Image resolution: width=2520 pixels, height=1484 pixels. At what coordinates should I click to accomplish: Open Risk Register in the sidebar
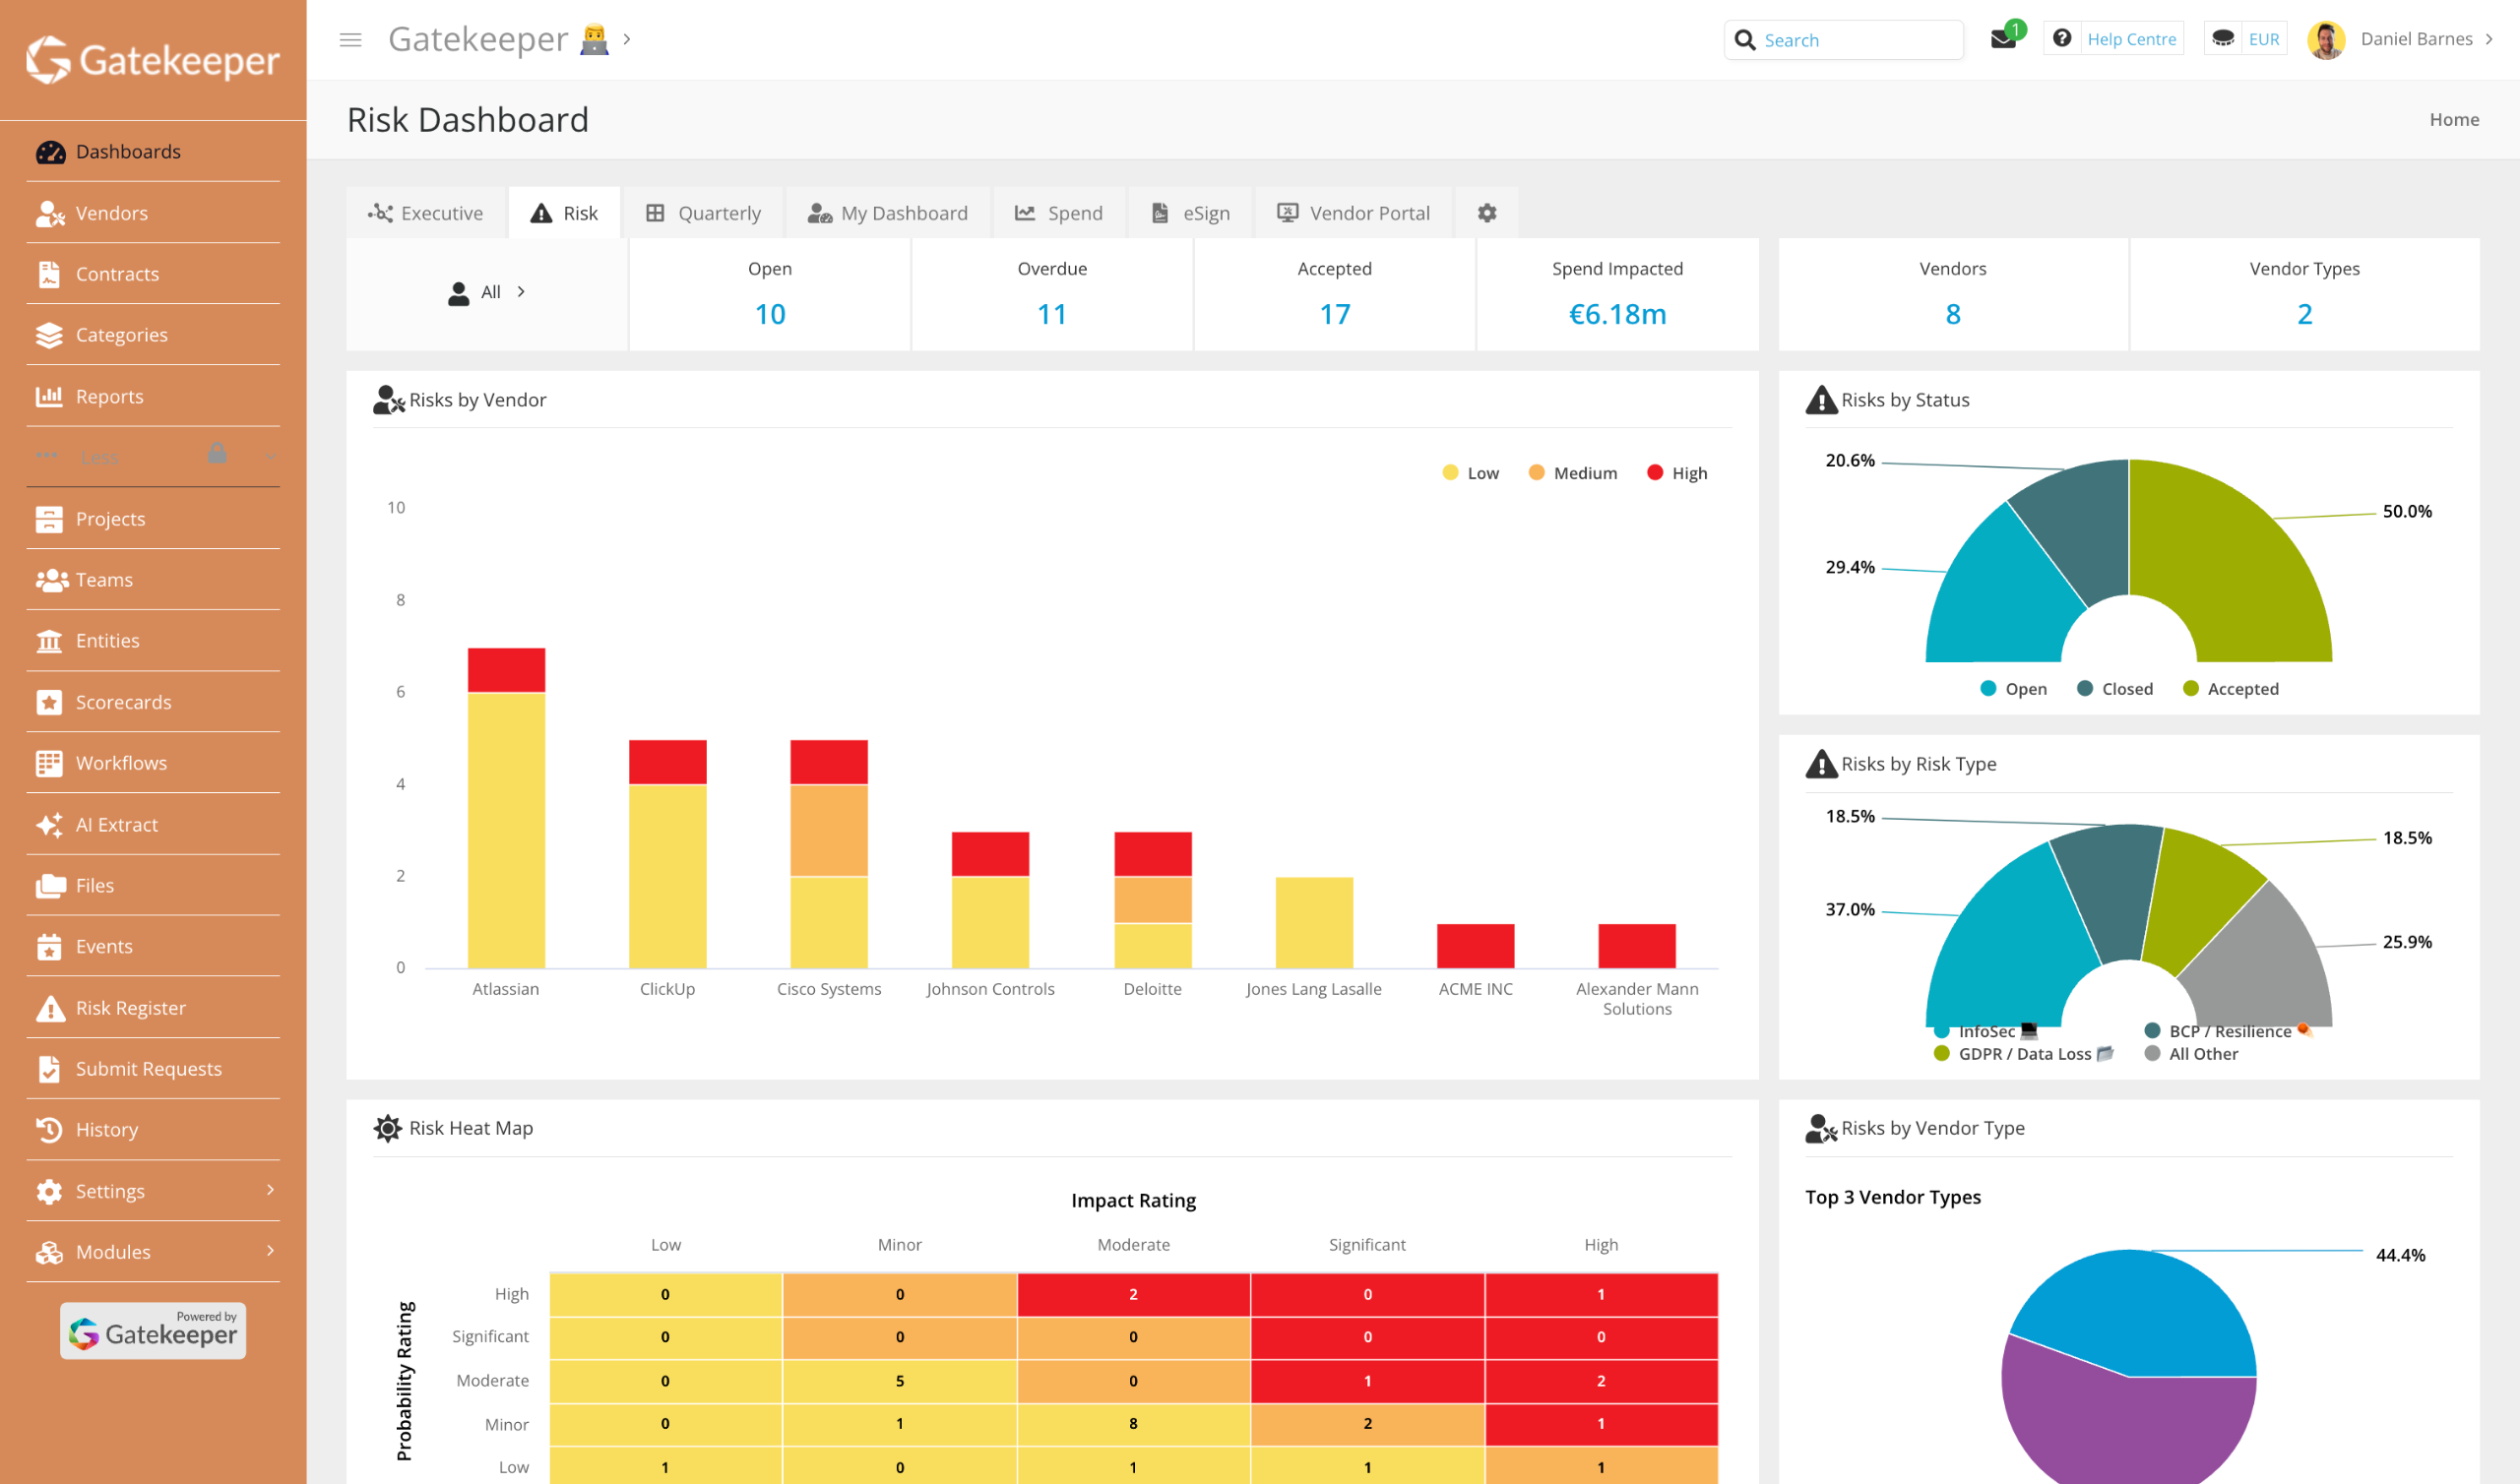click(130, 1007)
